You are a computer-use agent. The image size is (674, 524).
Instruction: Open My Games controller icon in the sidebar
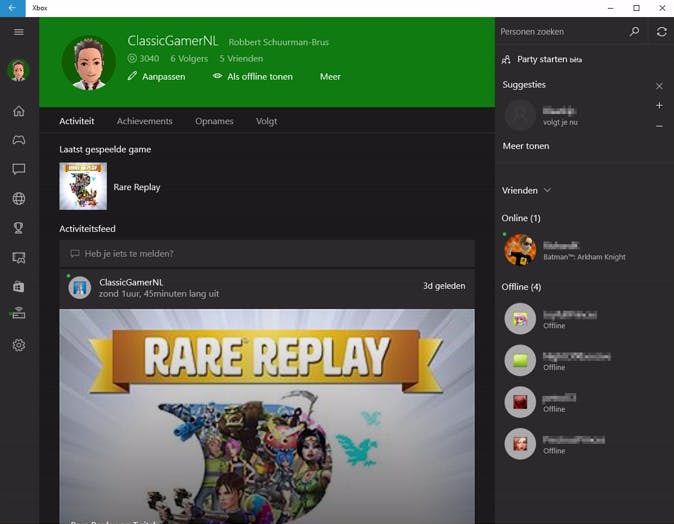[x=18, y=140]
